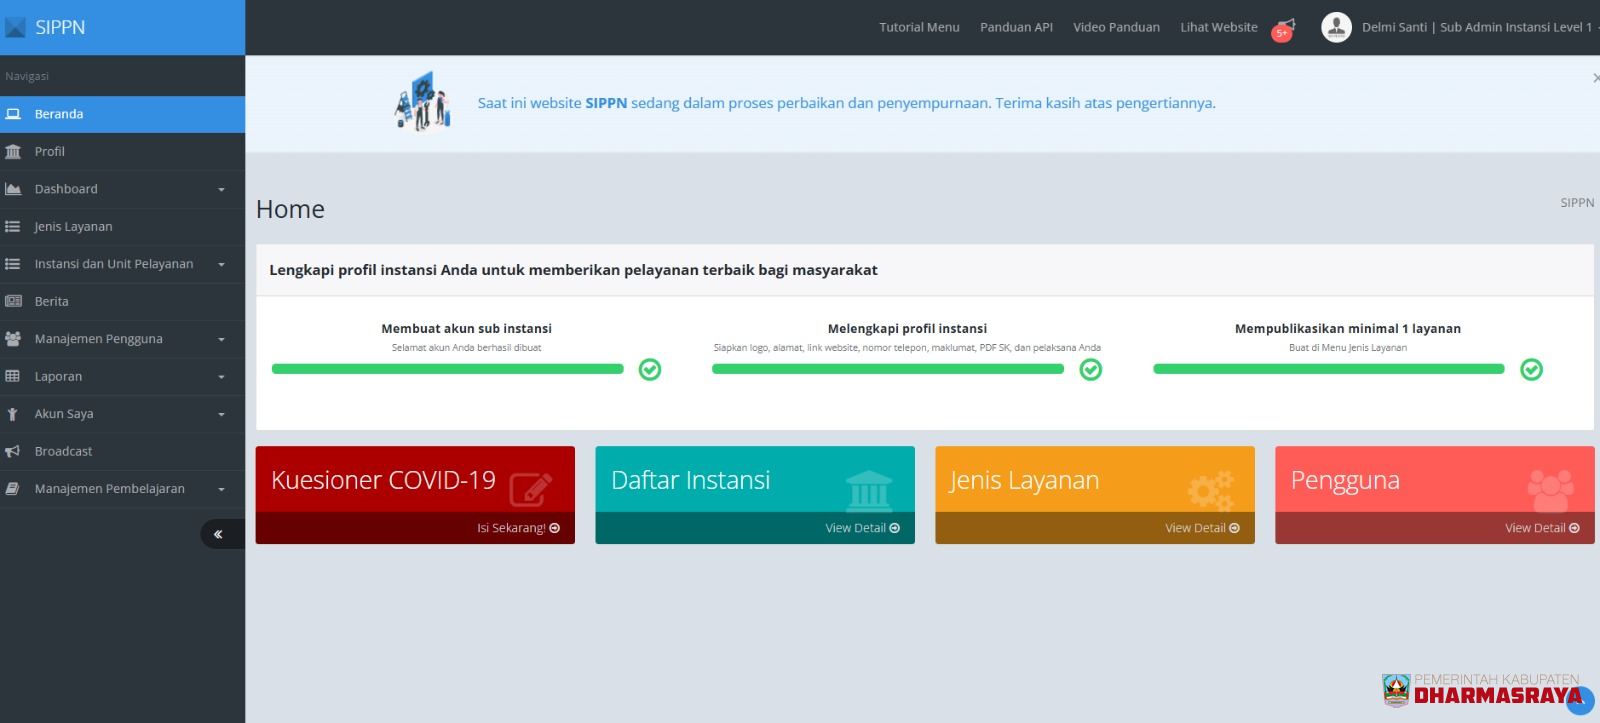
Task: Click the 'Lengkapi profil instansi Anda' heading
Action: (x=573, y=270)
